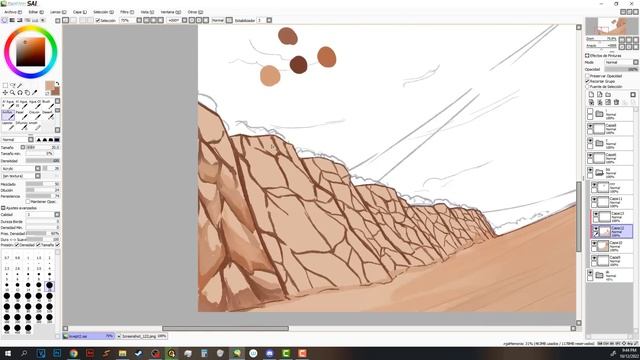640x360 pixels.
Task: Show the color wheel panel icon
Action: point(4,20)
